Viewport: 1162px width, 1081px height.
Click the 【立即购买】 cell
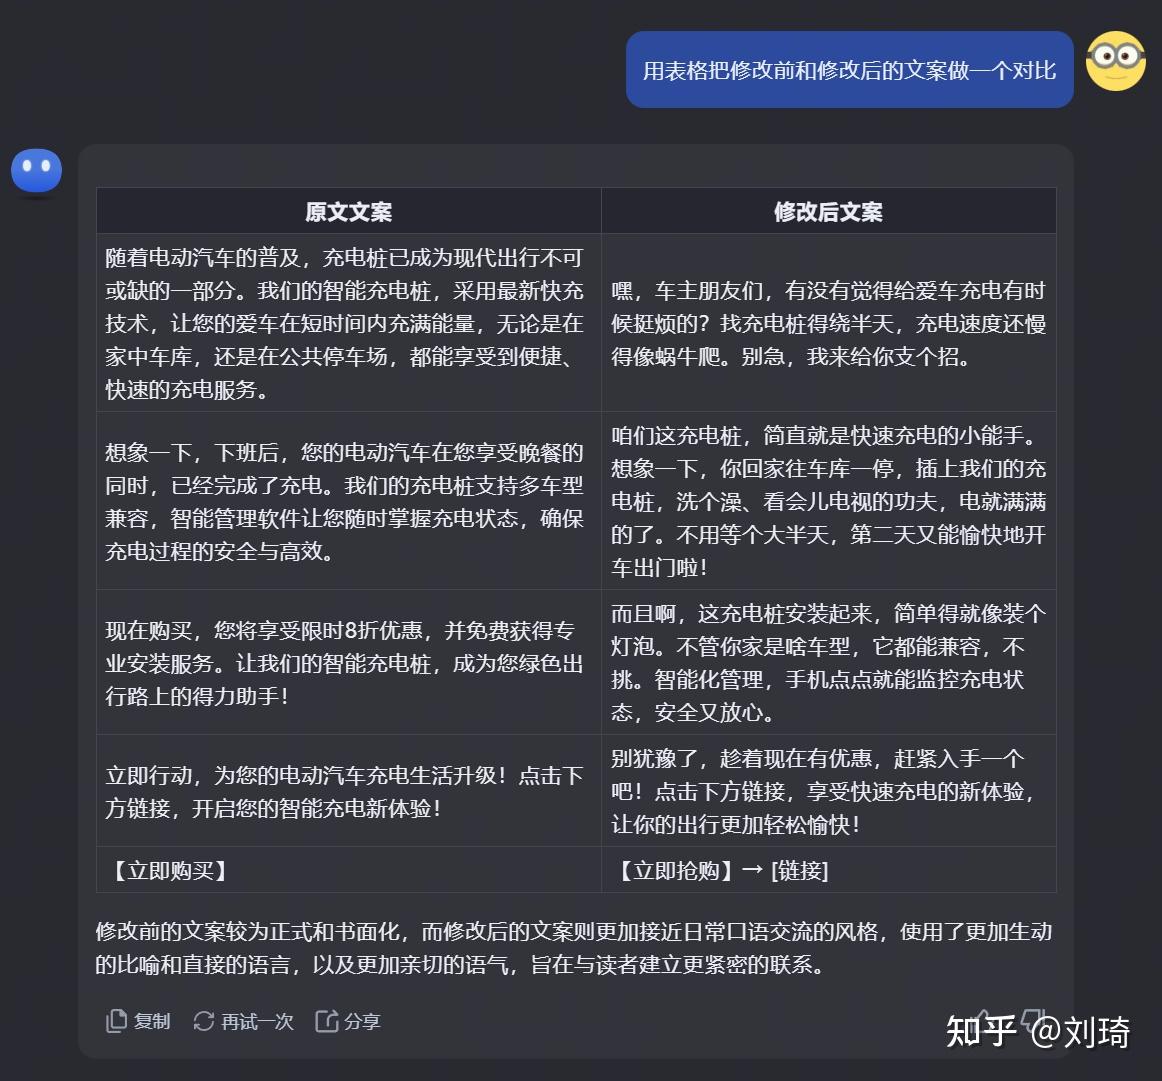[x=348, y=870]
